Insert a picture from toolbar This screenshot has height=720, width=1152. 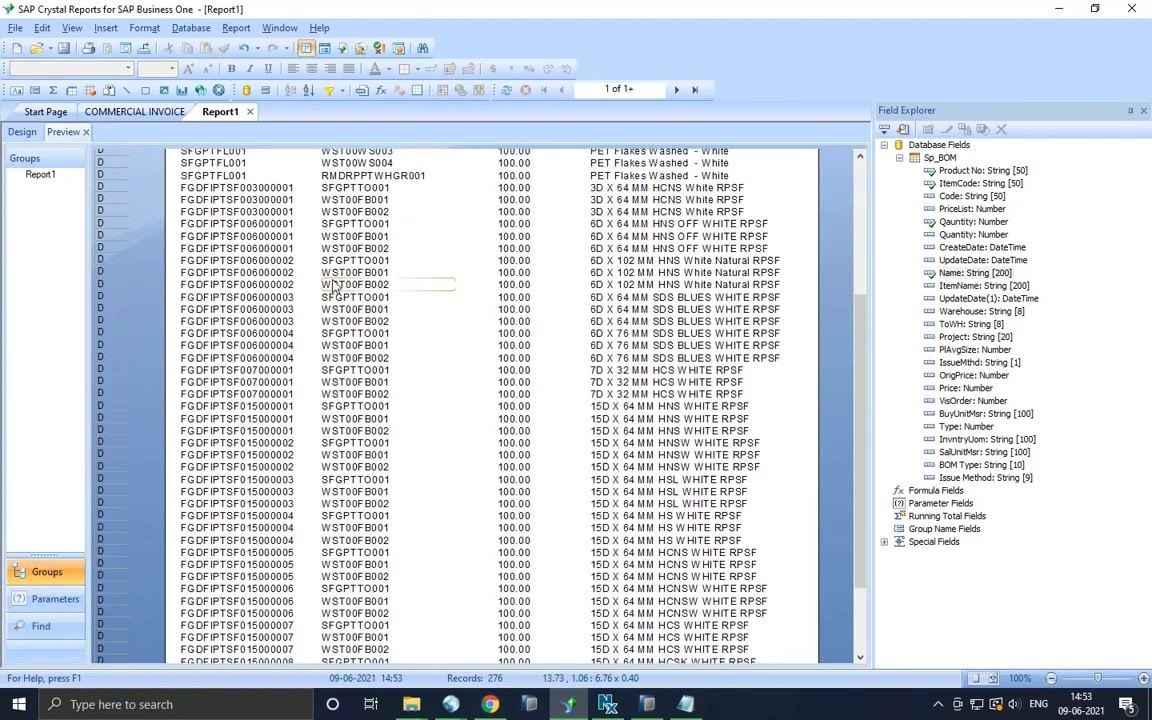click(163, 90)
